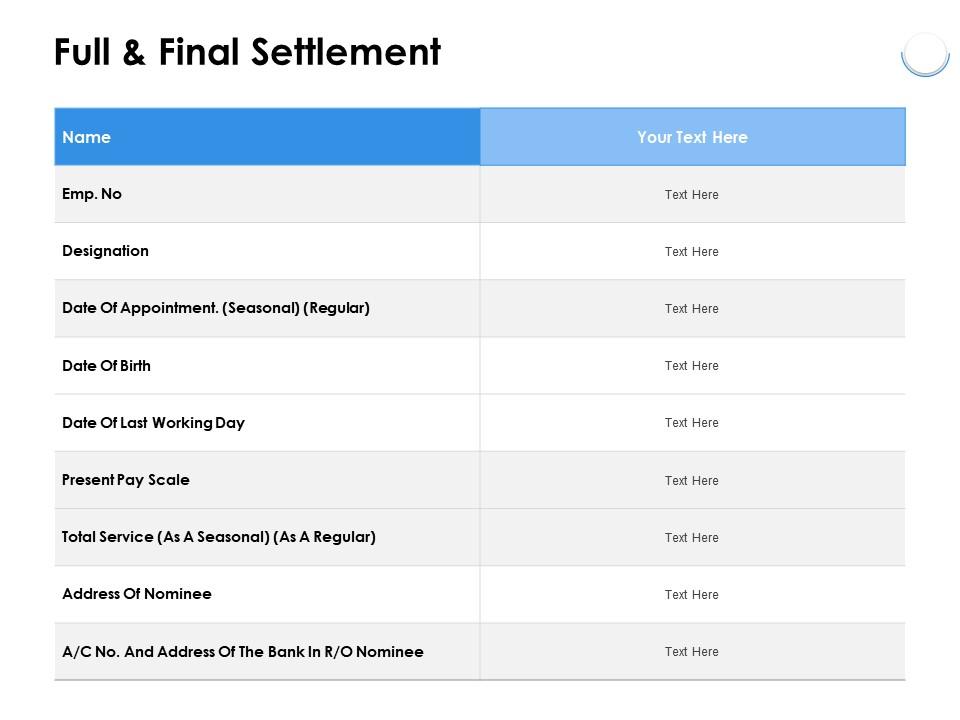Select the 'Address Of Nominee' row label
The width and height of the screenshot is (960, 720).
(x=137, y=594)
